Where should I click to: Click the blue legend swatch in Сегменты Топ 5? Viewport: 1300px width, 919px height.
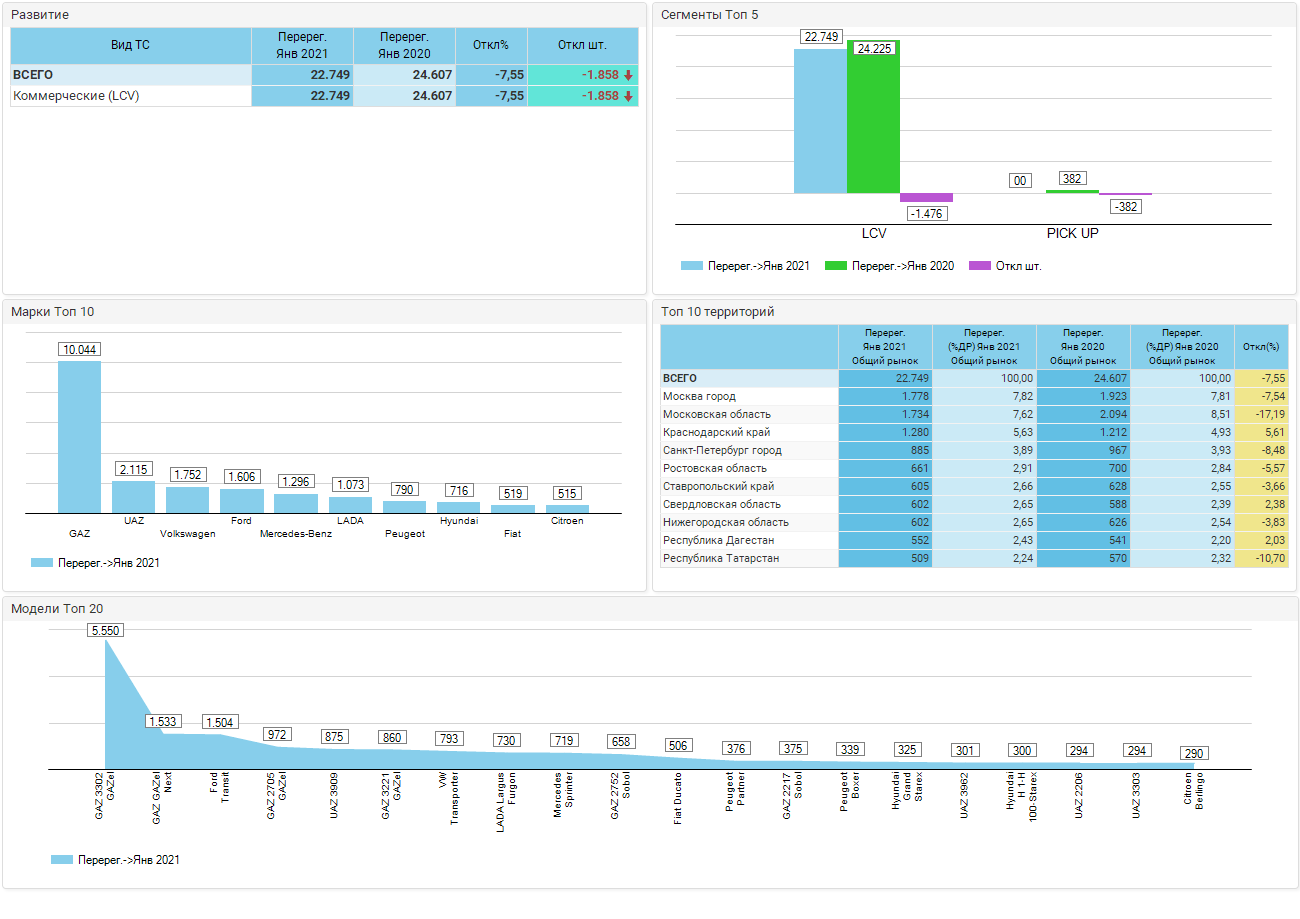pyautogui.click(x=692, y=266)
